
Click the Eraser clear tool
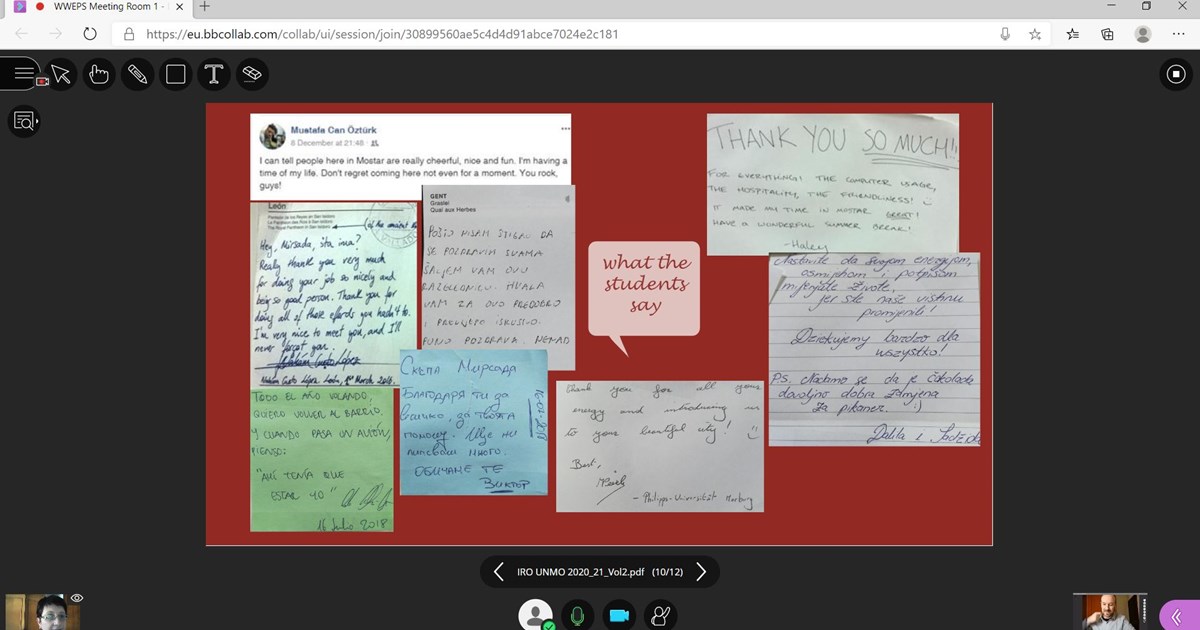(x=251, y=74)
